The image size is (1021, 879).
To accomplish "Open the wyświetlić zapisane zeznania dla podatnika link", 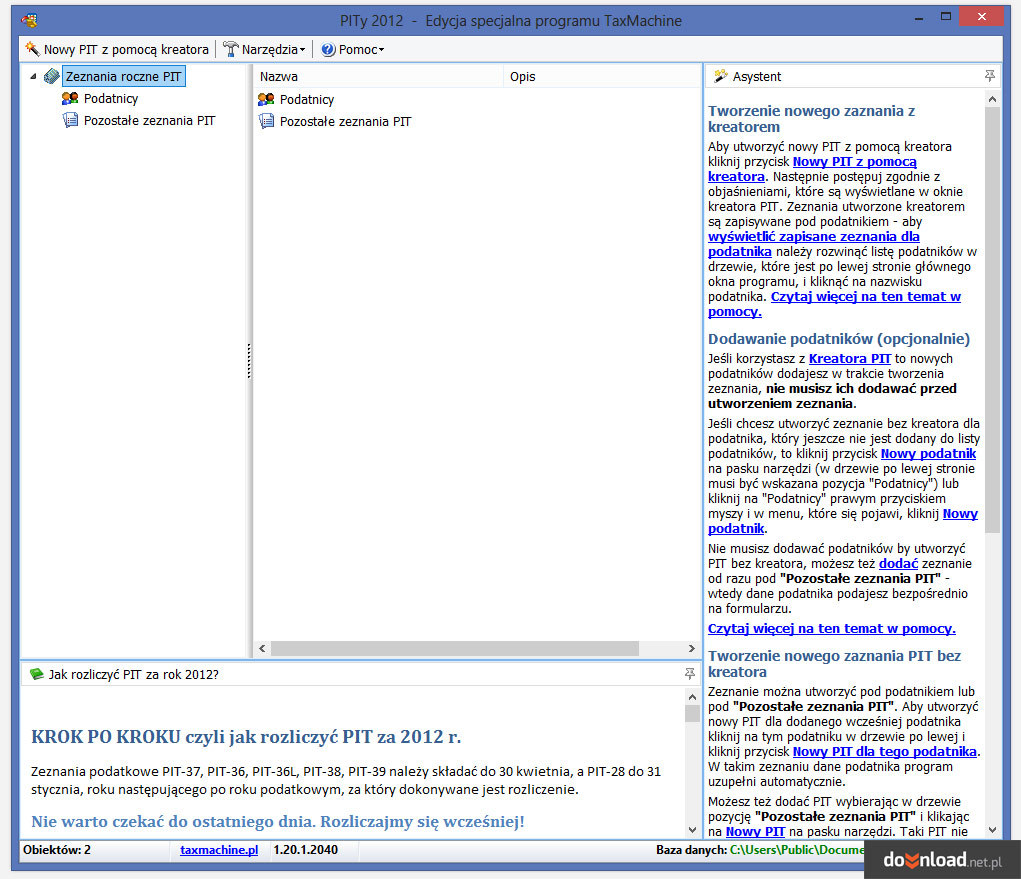I will [814, 244].
